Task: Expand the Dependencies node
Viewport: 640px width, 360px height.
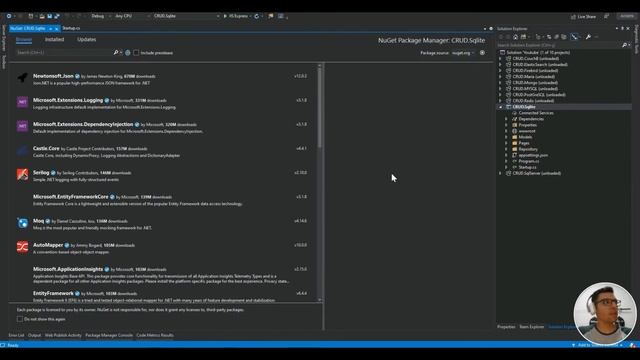Action: pos(507,119)
